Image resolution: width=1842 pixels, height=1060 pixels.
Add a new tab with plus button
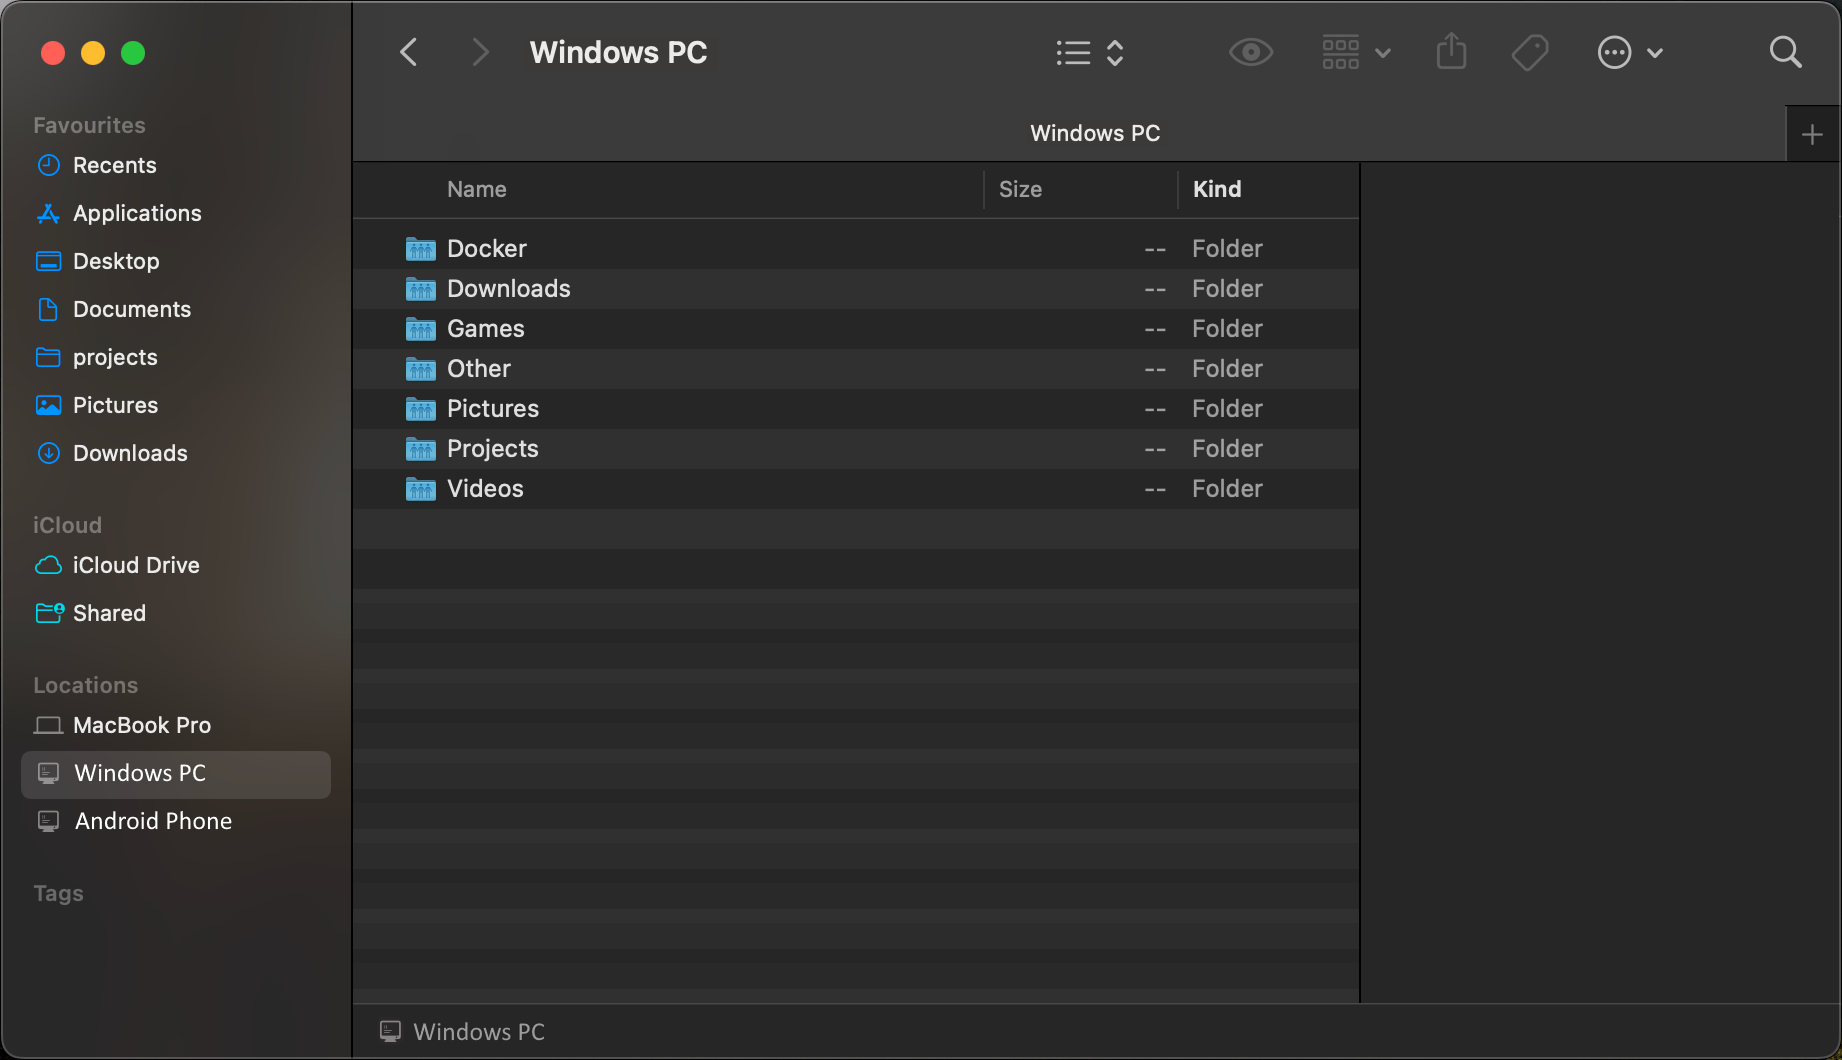click(x=1812, y=134)
